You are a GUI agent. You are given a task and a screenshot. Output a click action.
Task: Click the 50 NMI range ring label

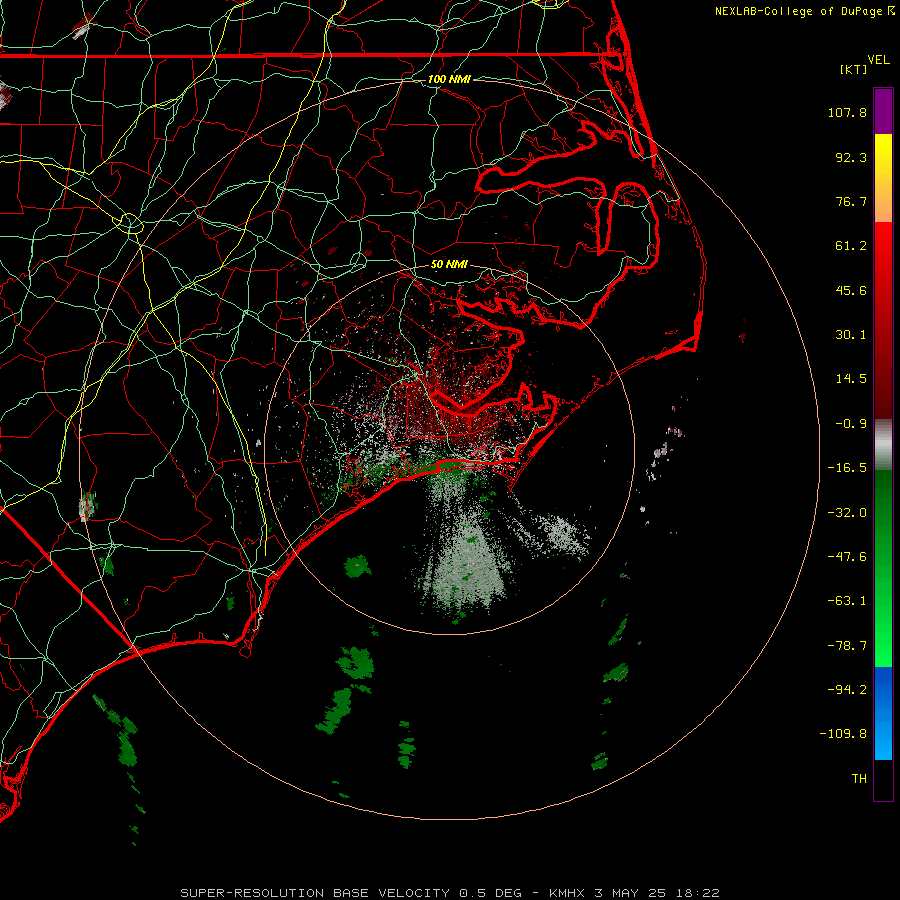click(x=449, y=265)
